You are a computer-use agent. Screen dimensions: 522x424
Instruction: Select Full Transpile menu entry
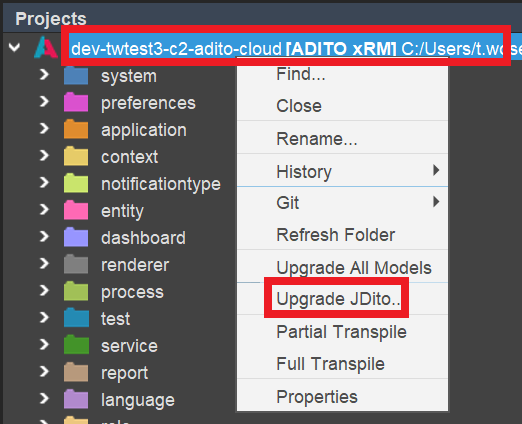pos(342,363)
